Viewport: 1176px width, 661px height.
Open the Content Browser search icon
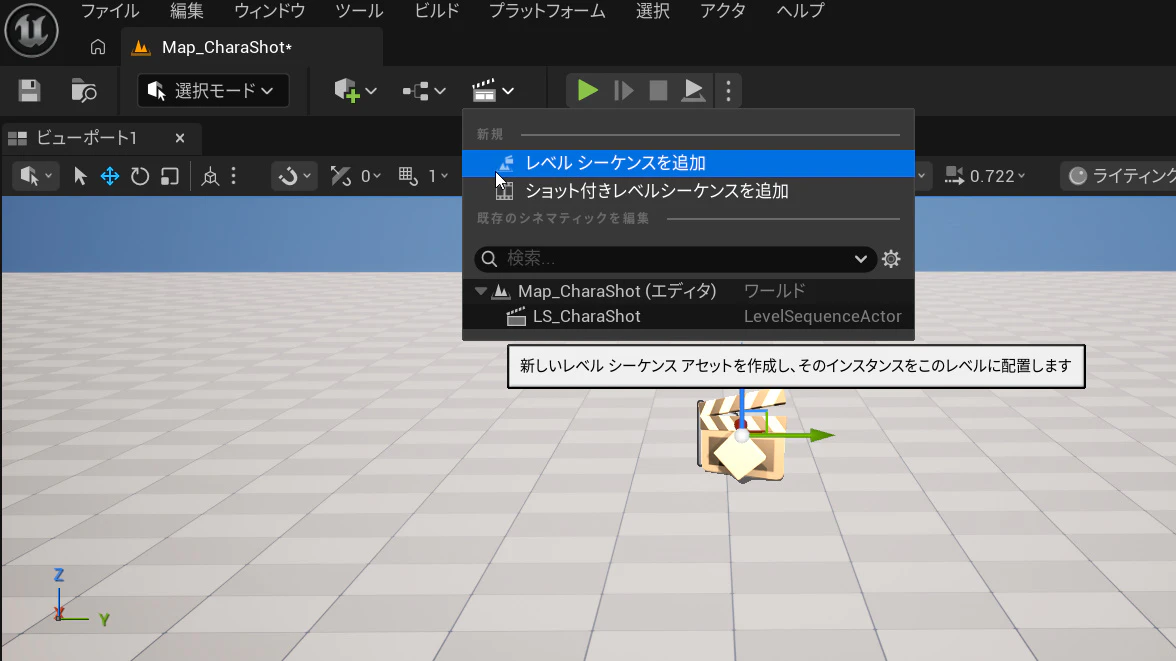coord(84,91)
